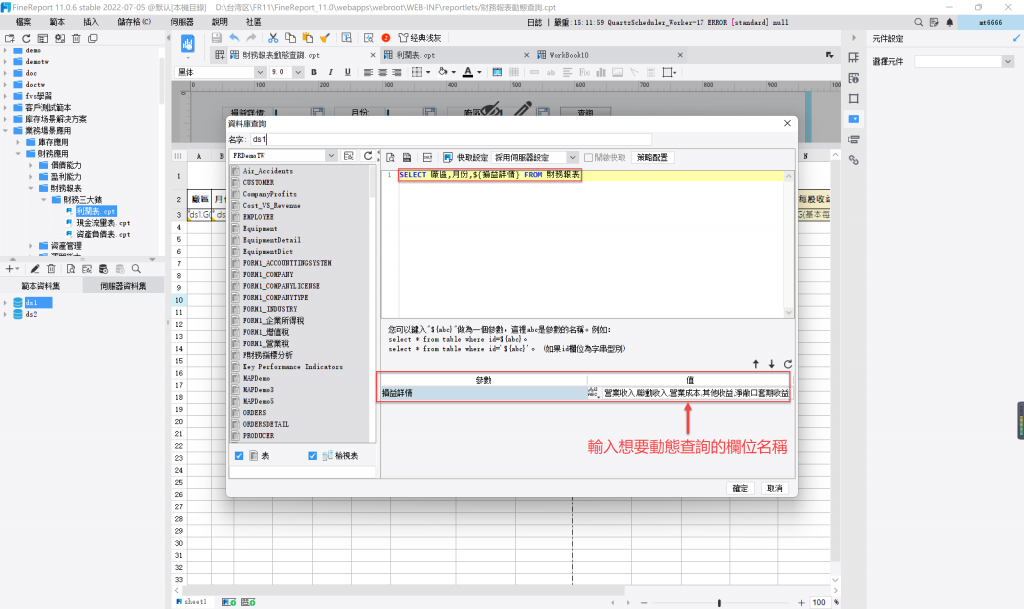The image size is (1024, 609).
Task: Select the 現金流量表.cpt file in the tree
Action: [103, 223]
